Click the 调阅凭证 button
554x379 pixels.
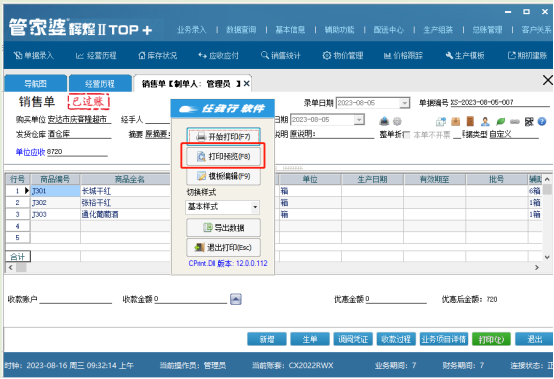pyautogui.click(x=353, y=339)
